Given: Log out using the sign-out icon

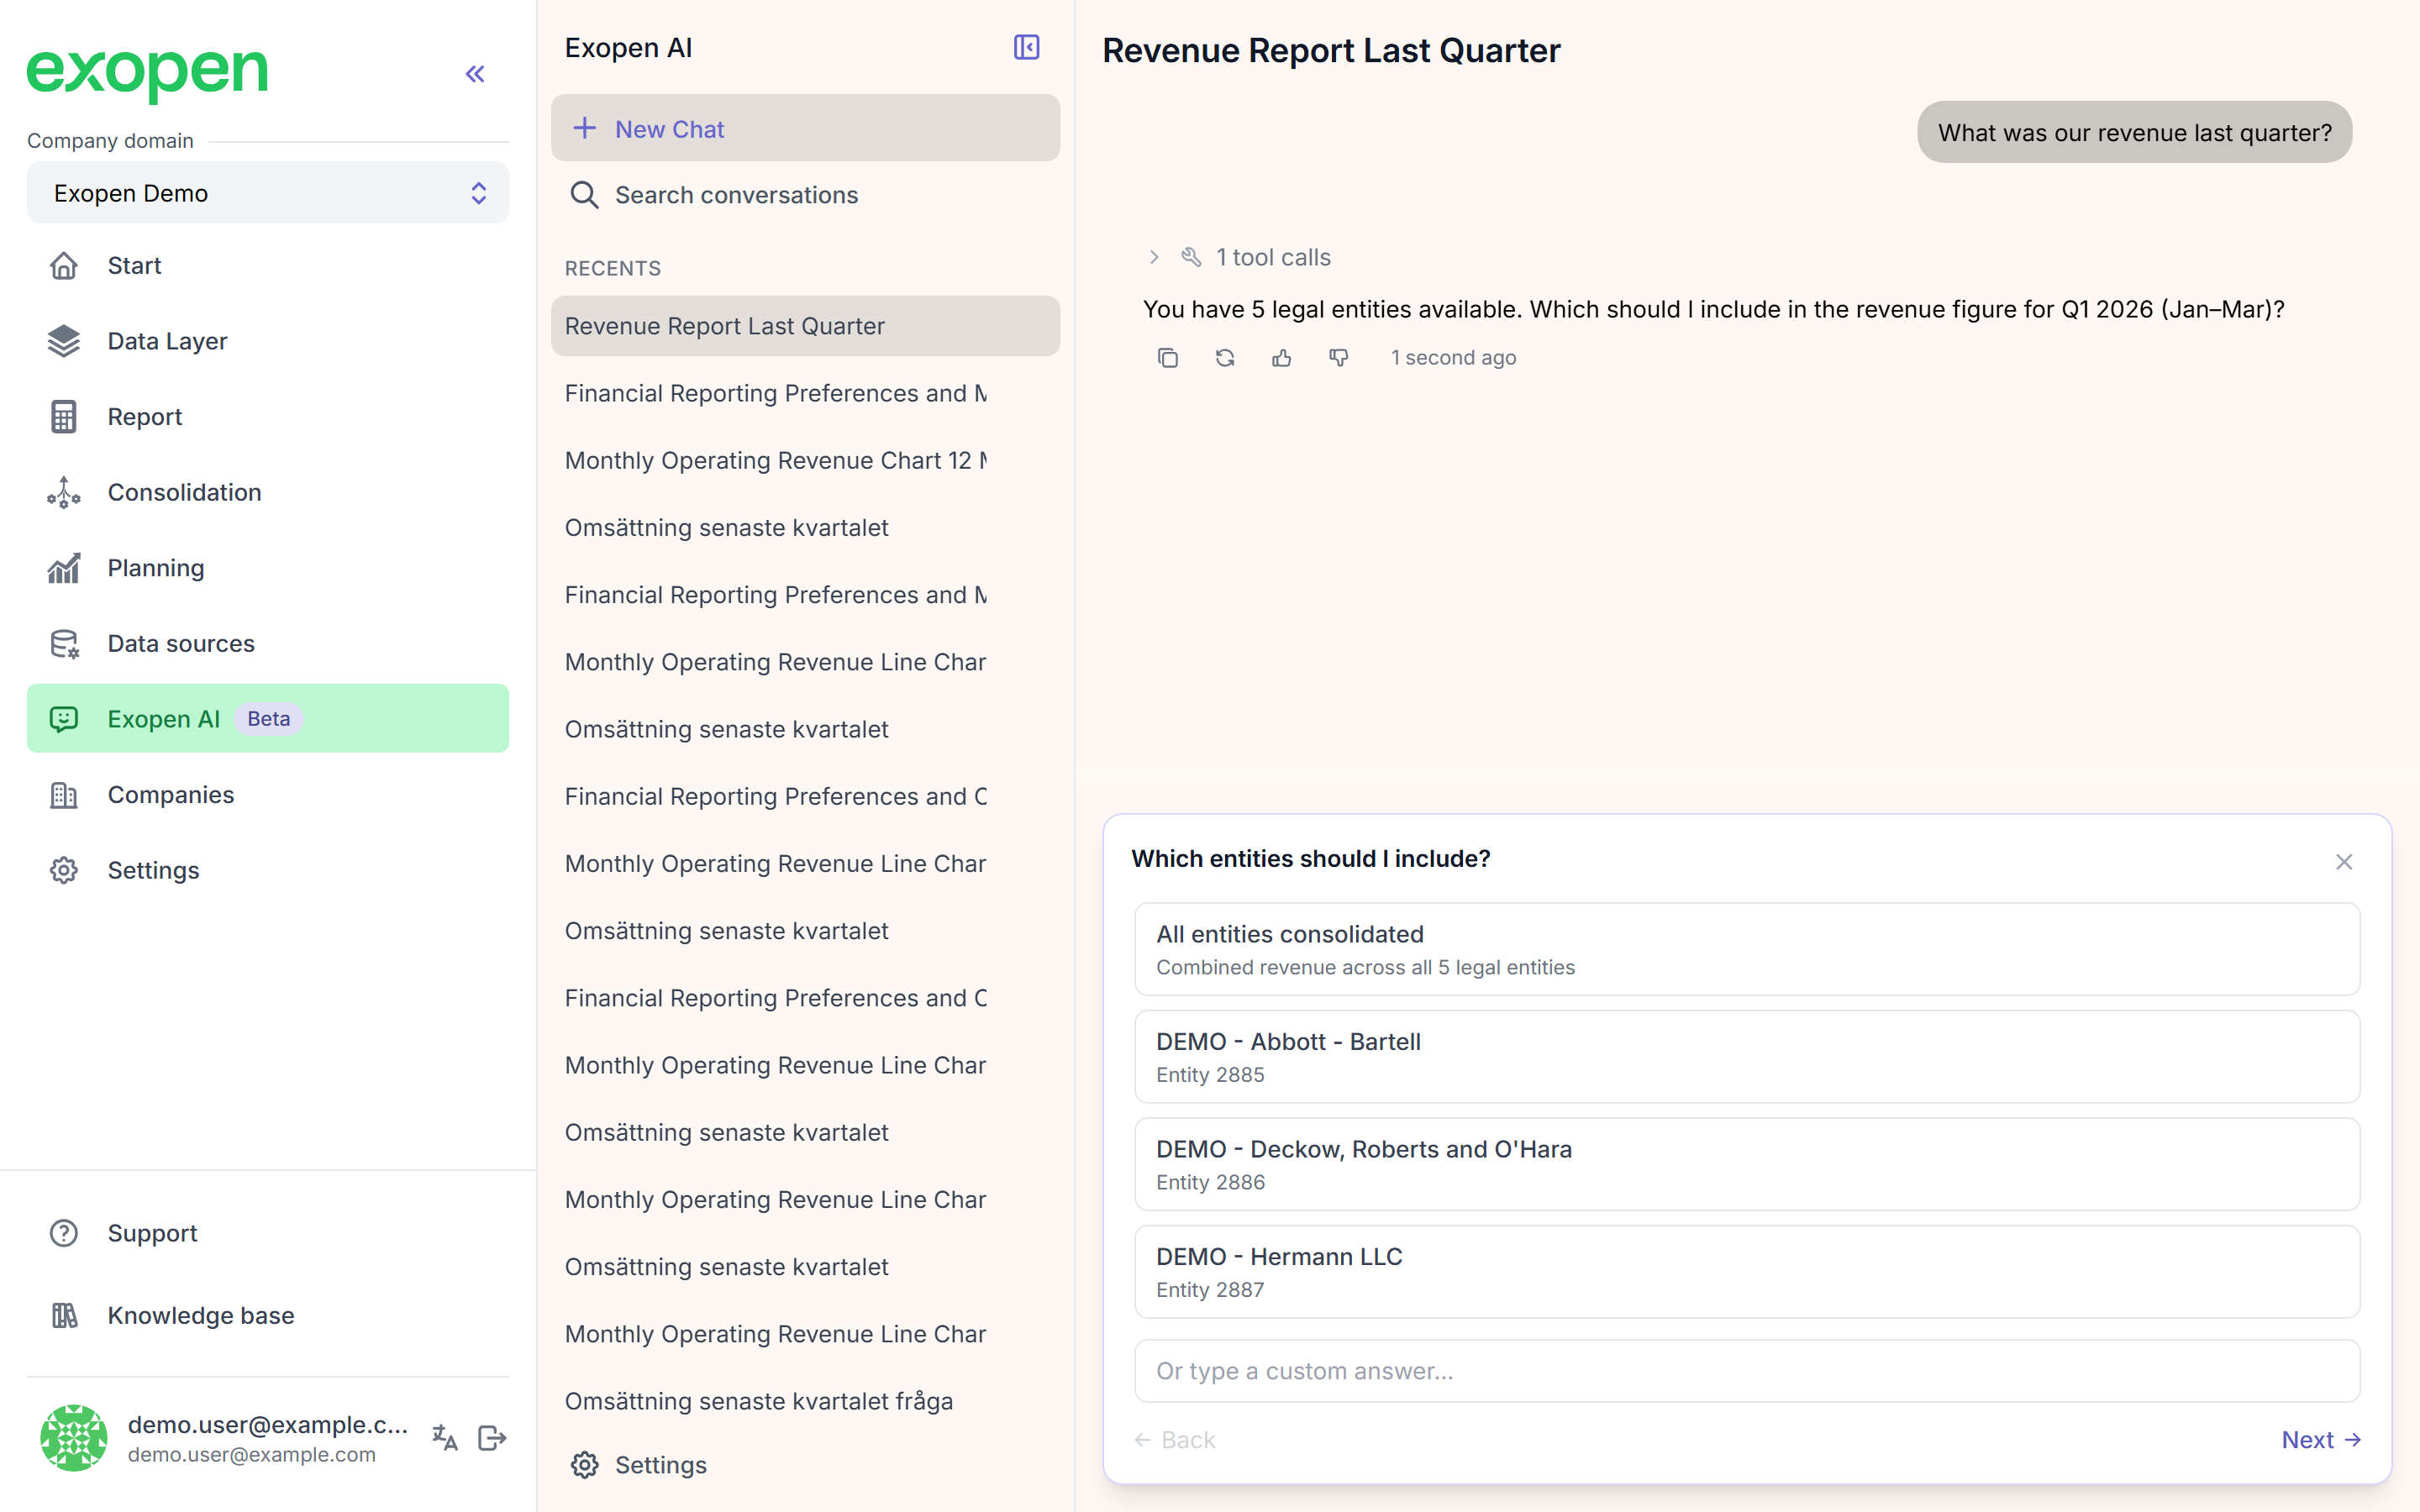Looking at the screenshot, I should pos(493,1438).
